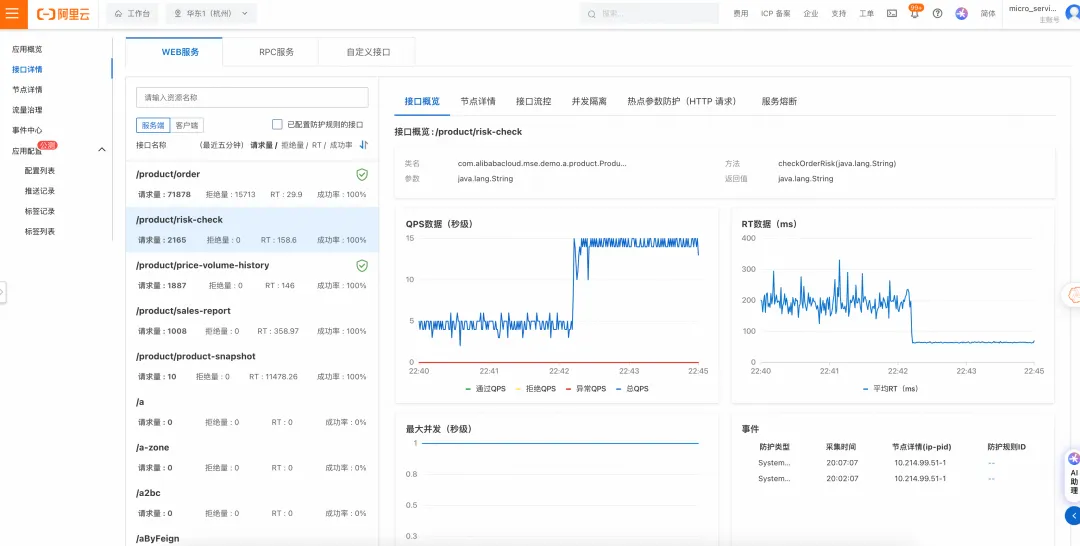Open the 接口流控 tab

(x=534, y=101)
